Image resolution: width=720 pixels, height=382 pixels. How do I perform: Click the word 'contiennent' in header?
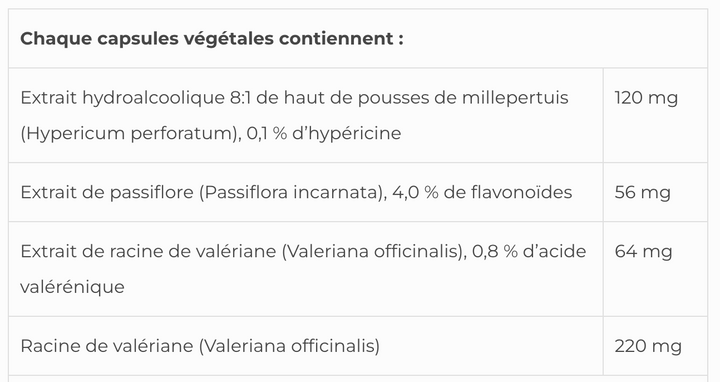click(336, 38)
